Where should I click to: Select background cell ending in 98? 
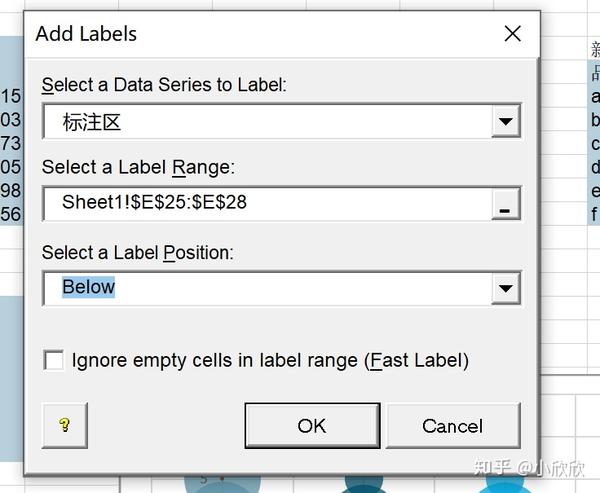[x=11, y=190]
